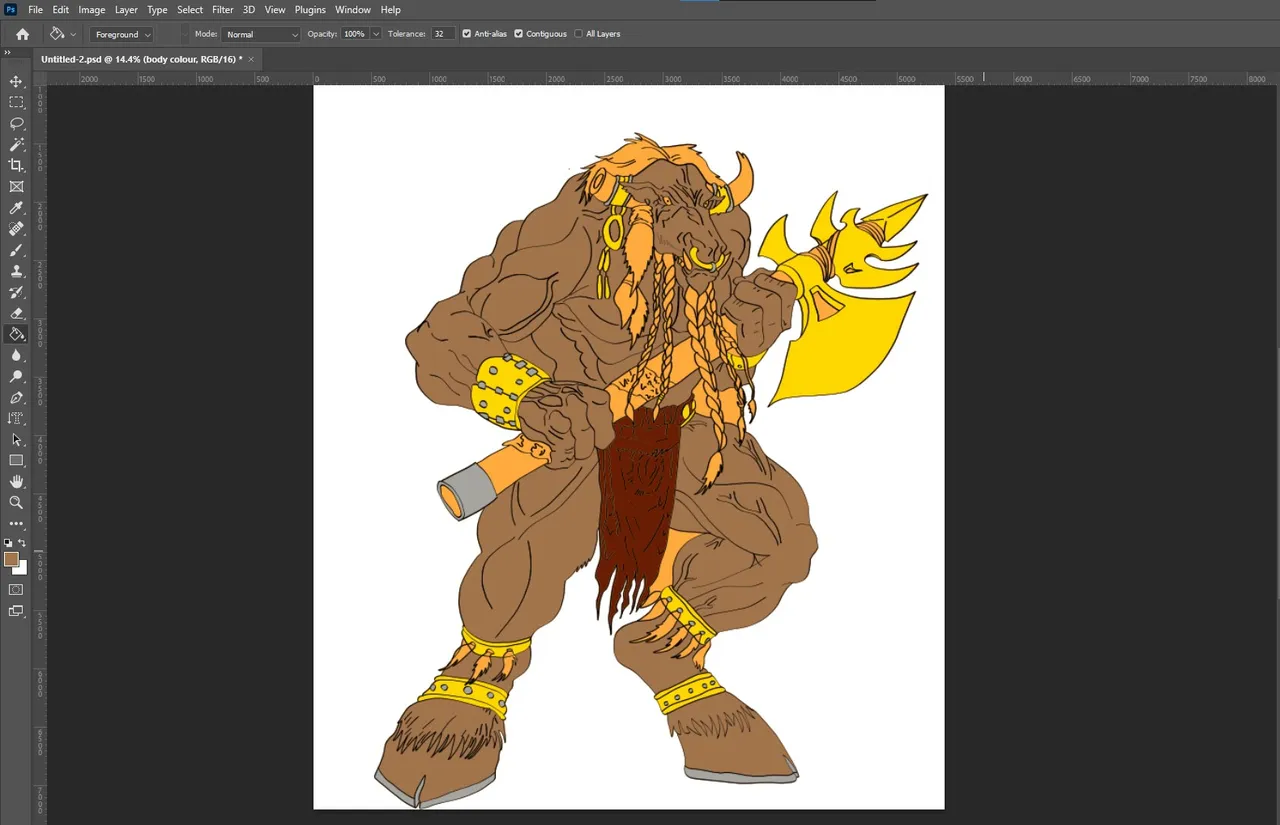Toggle the Anti-alias checkbox
The width and height of the screenshot is (1280, 825).
(466, 34)
